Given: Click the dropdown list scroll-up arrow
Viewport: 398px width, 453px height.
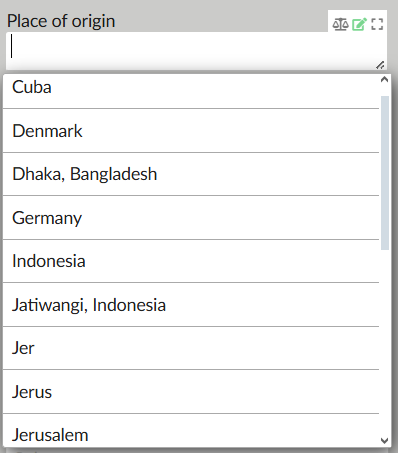Looking at the screenshot, I should (x=384, y=79).
